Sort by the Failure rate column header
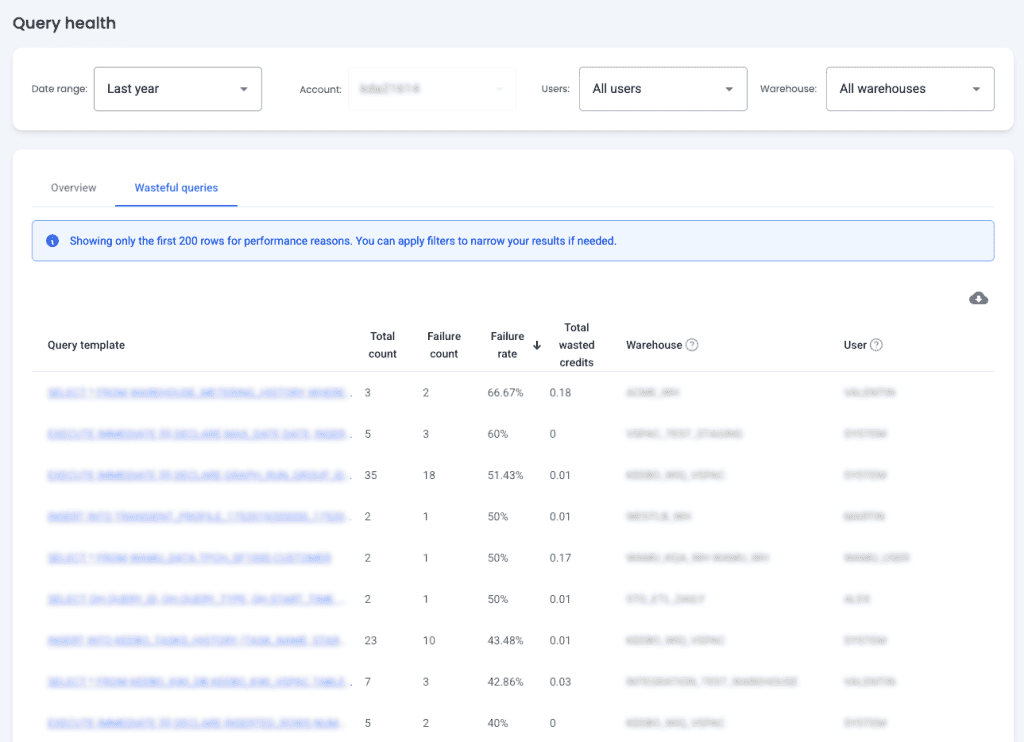 pyautogui.click(x=507, y=345)
